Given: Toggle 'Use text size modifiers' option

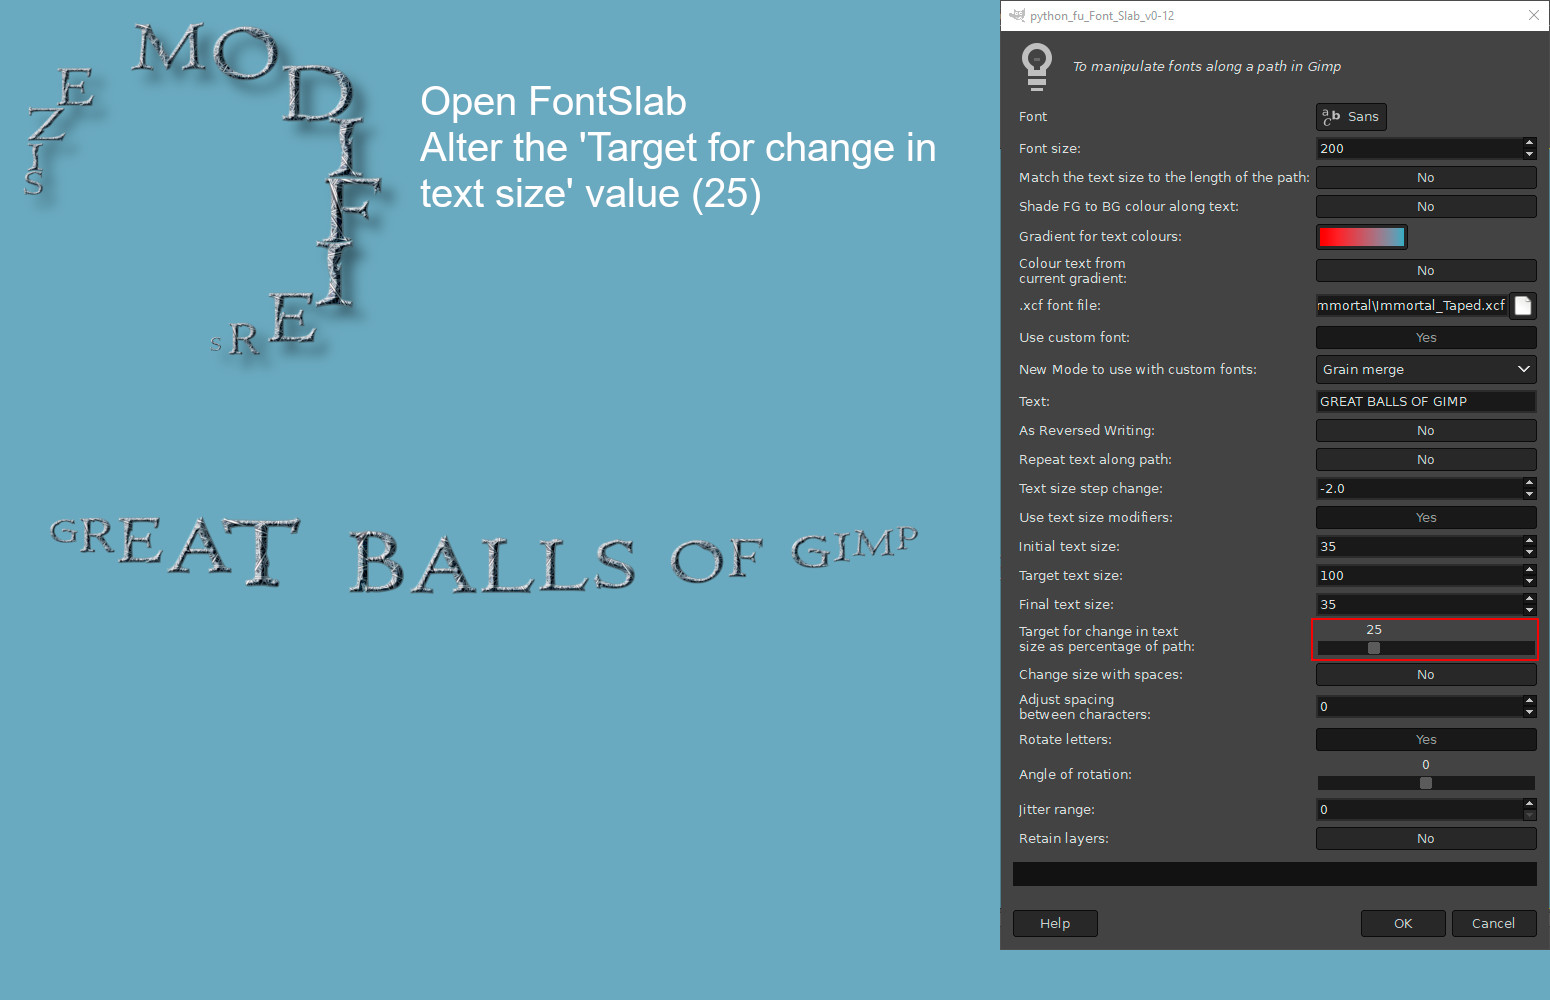Looking at the screenshot, I should [1426, 518].
